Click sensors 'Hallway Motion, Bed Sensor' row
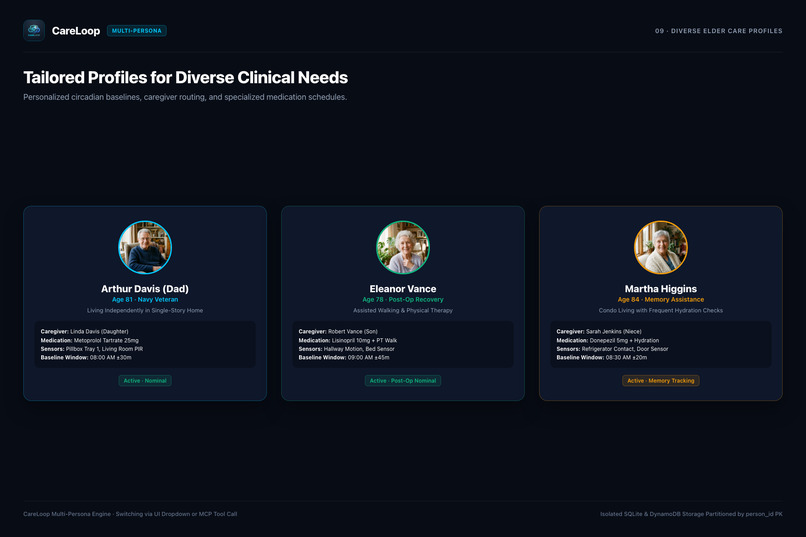The image size is (806, 537). [x=346, y=349]
